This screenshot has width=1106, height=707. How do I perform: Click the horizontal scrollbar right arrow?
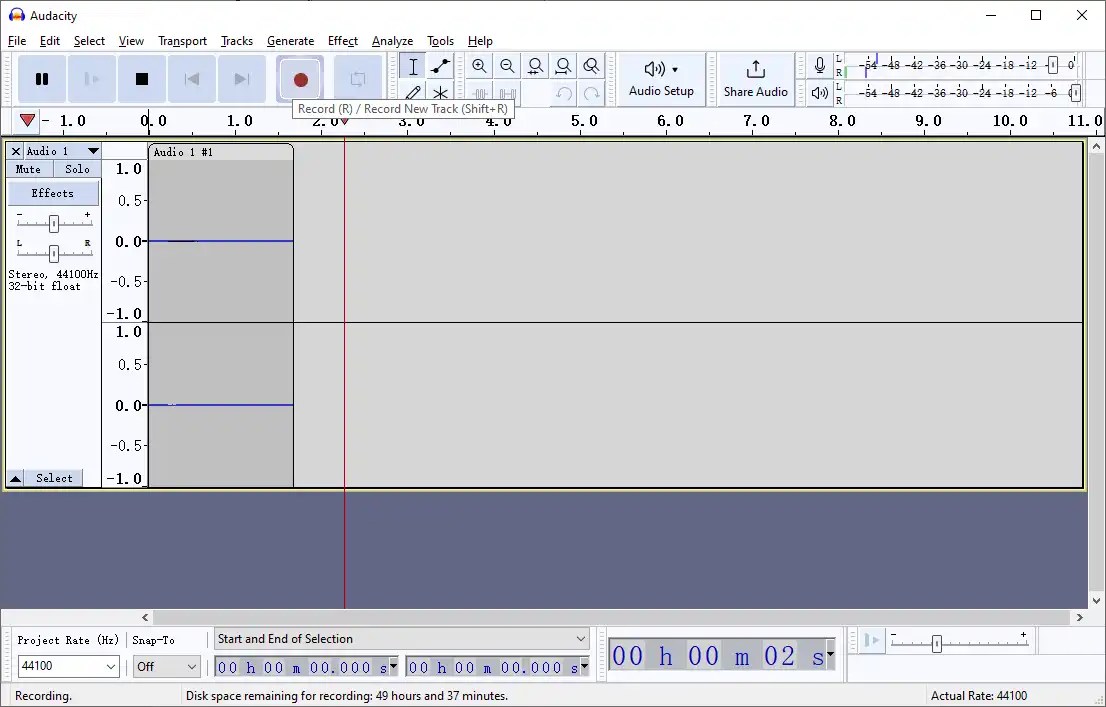(1080, 617)
